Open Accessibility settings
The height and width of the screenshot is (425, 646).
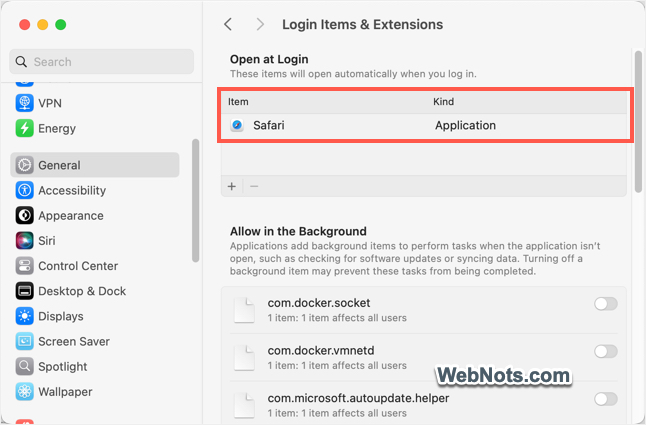tap(95, 190)
